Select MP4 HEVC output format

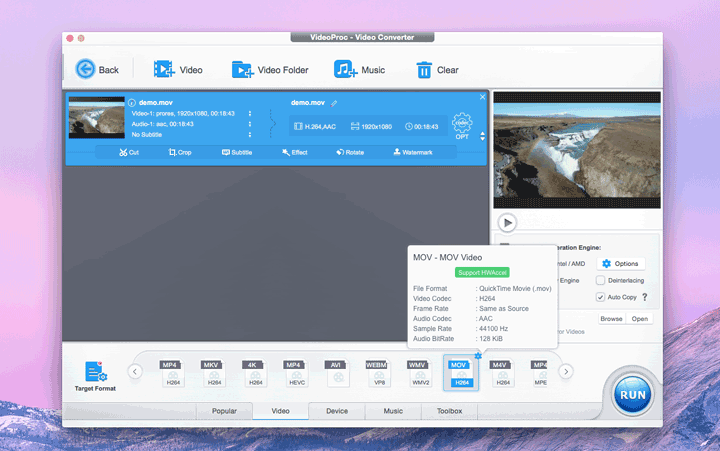coord(297,373)
